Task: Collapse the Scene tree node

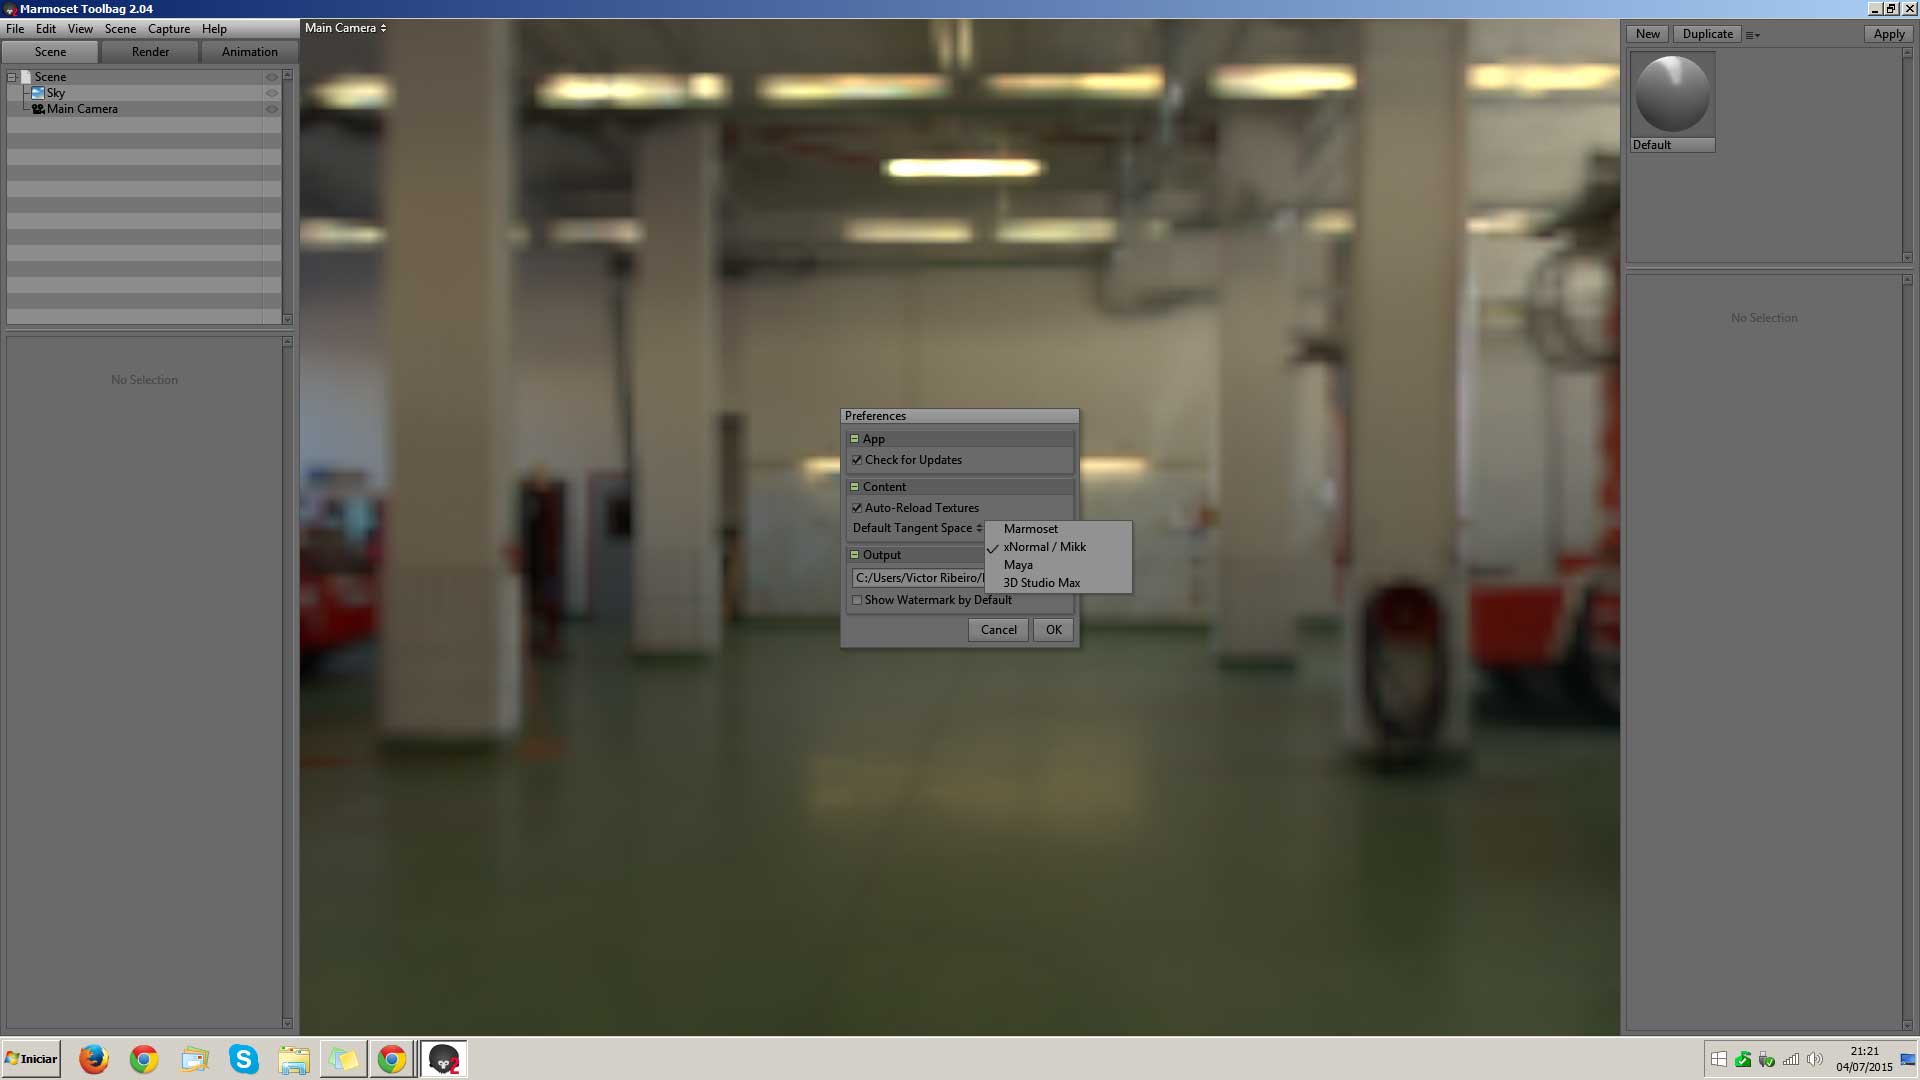Action: pyautogui.click(x=12, y=77)
